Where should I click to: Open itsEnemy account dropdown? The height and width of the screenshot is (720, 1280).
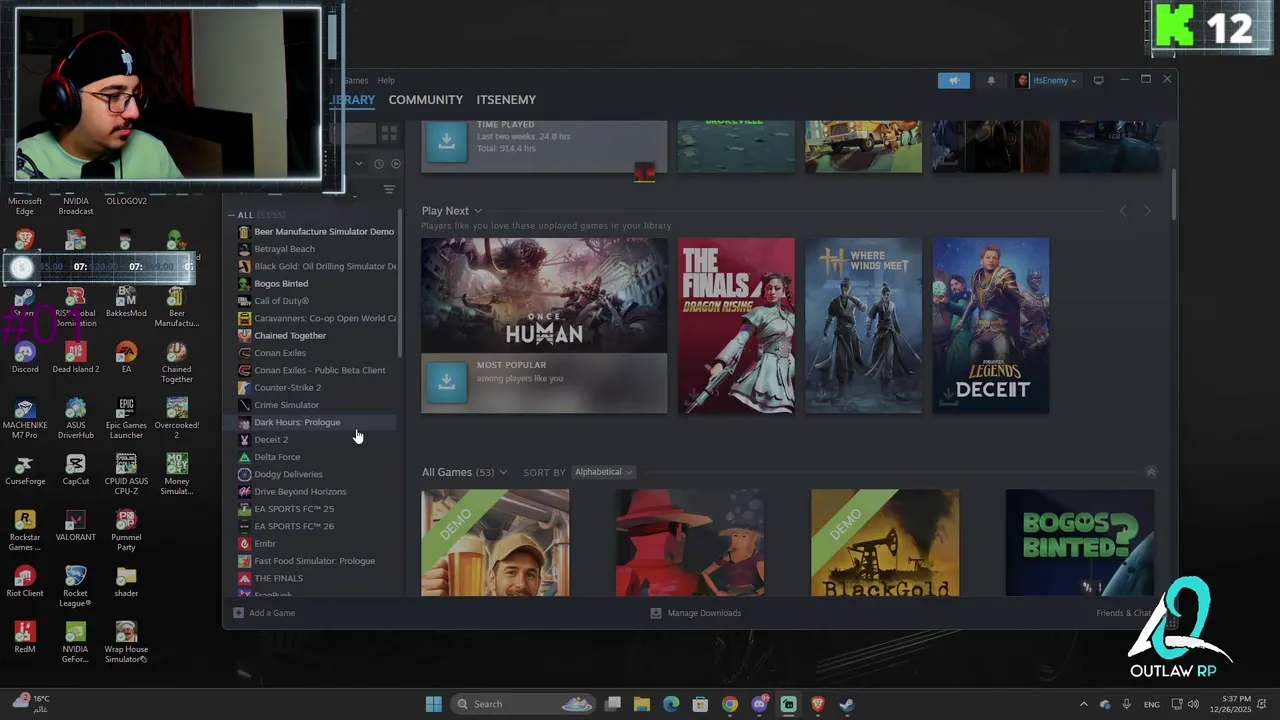(1046, 81)
